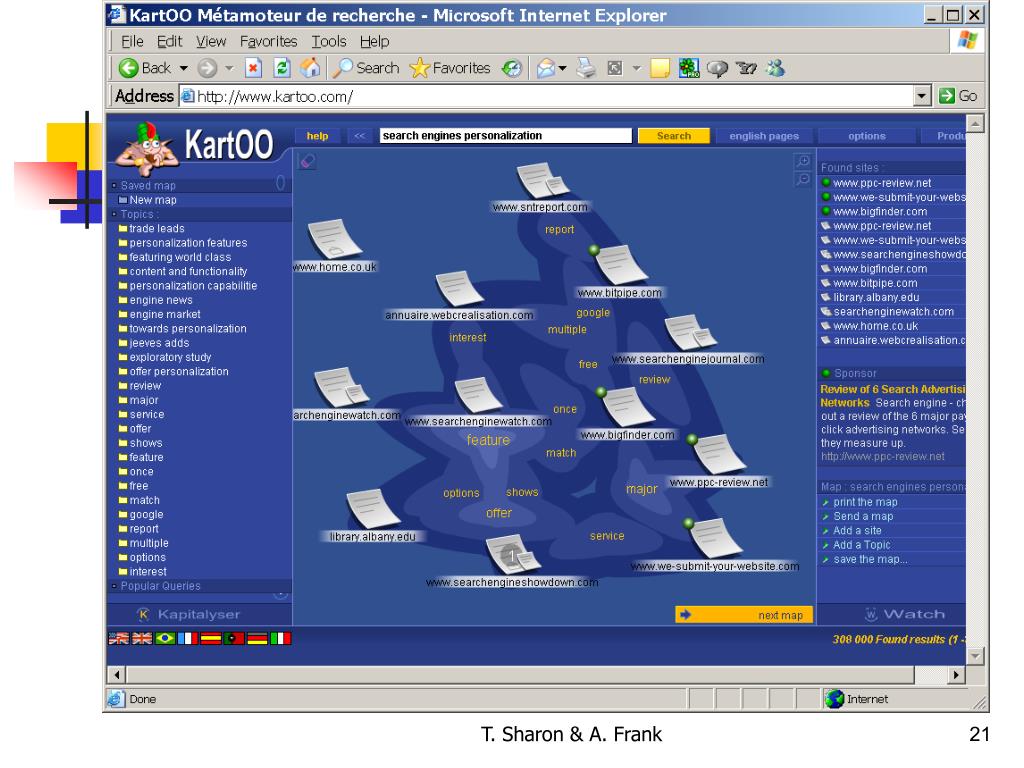
Task: Select the www.sntreport.com document icon
Action: pyautogui.click(x=542, y=180)
